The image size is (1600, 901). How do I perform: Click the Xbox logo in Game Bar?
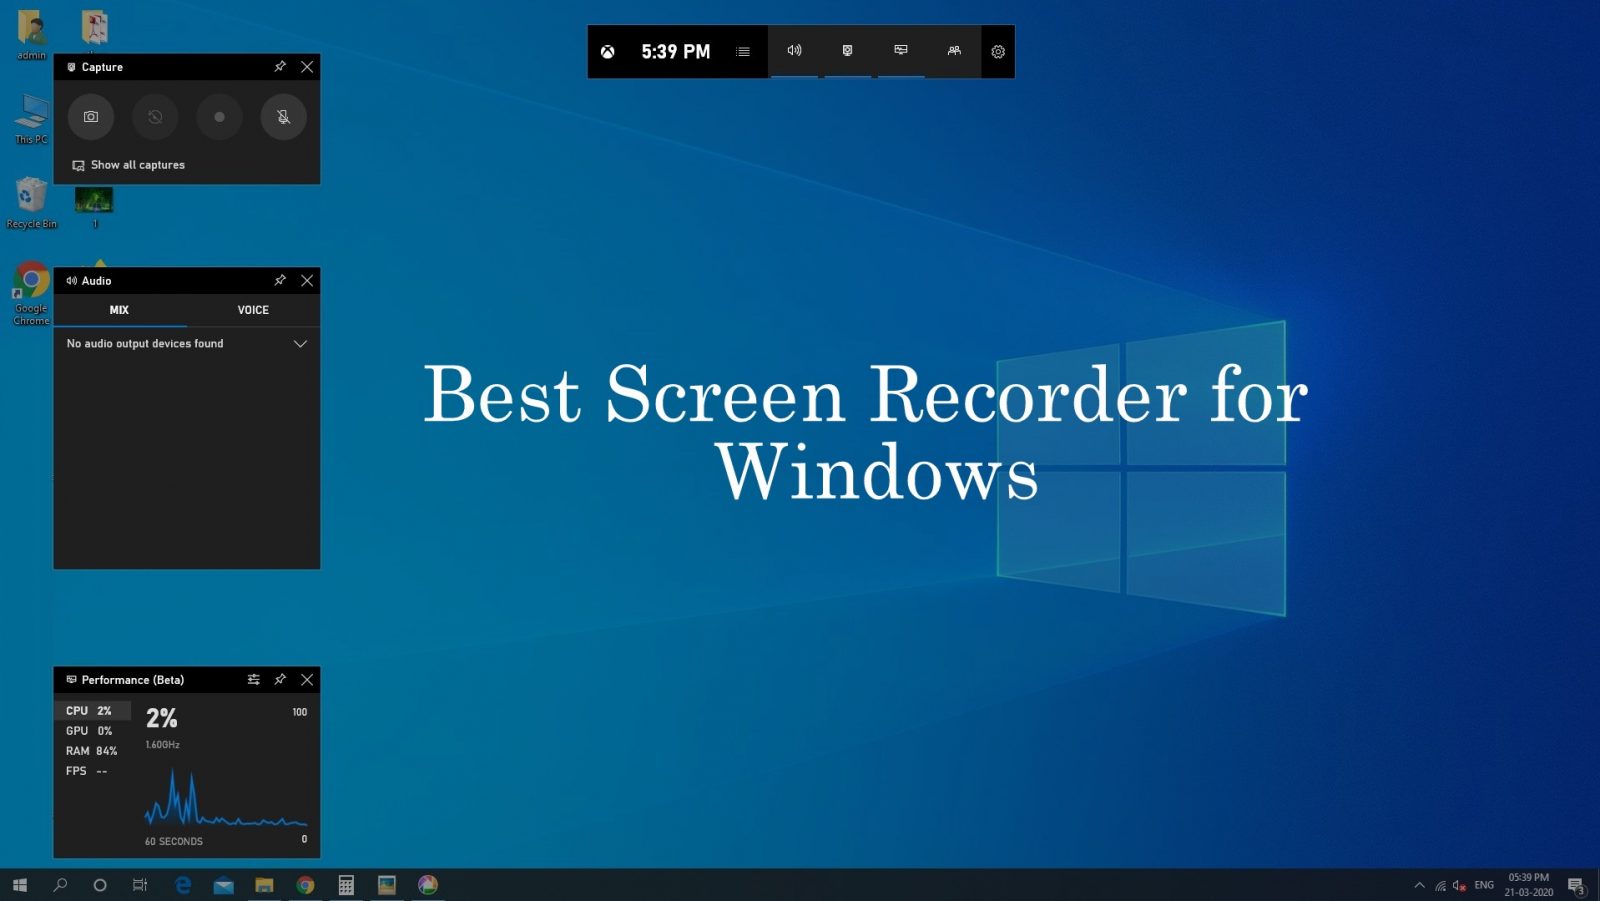[607, 52]
